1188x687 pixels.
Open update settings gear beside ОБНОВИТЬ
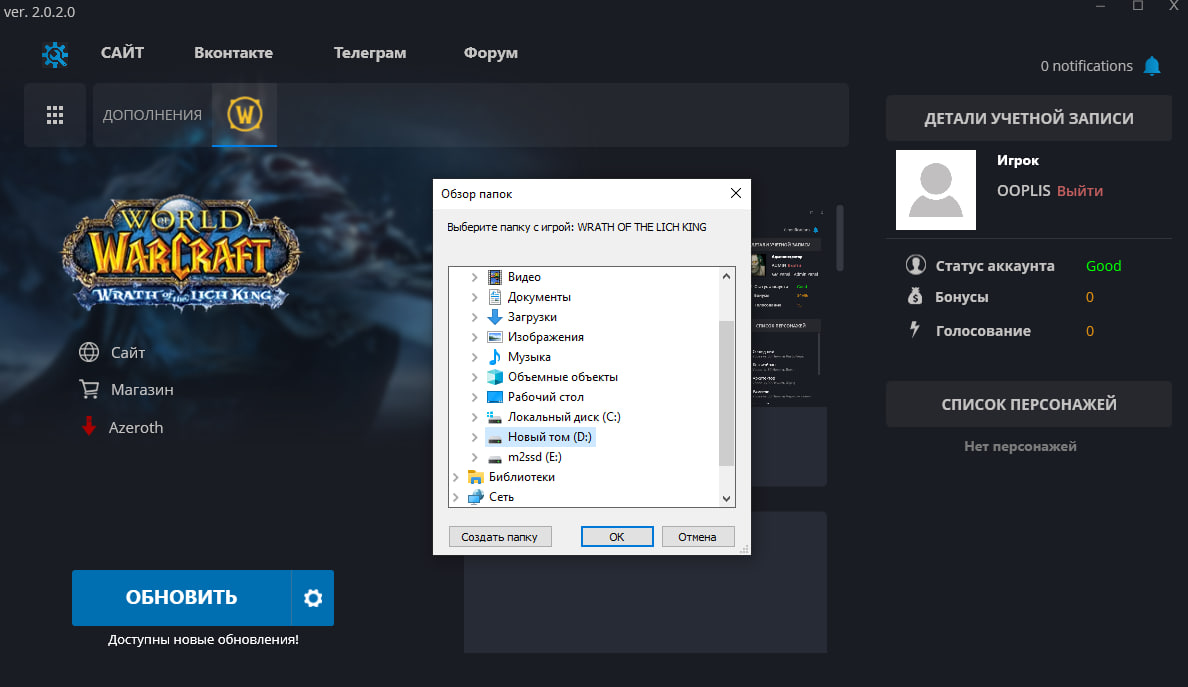pos(313,598)
